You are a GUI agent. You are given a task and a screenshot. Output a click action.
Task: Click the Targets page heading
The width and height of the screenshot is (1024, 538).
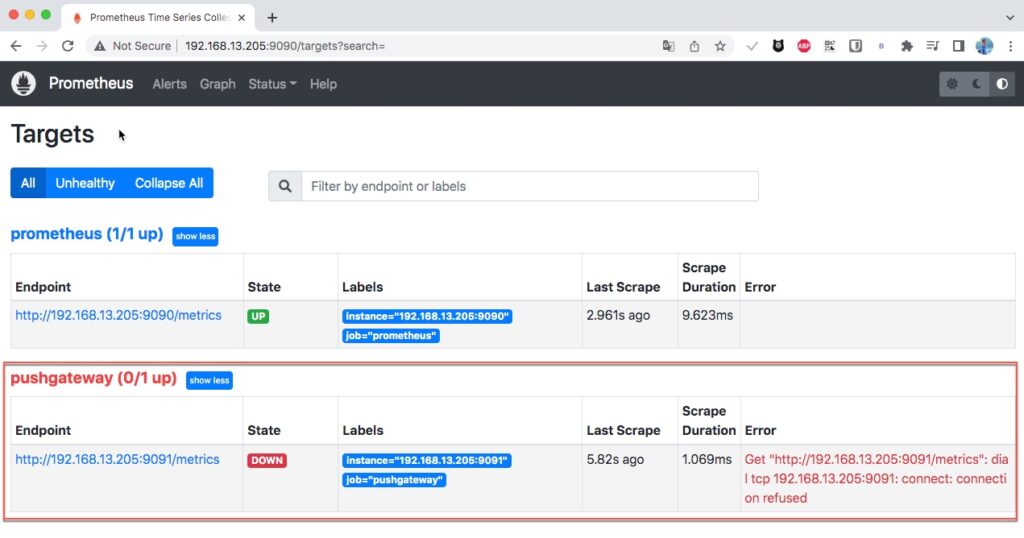click(x=52, y=134)
